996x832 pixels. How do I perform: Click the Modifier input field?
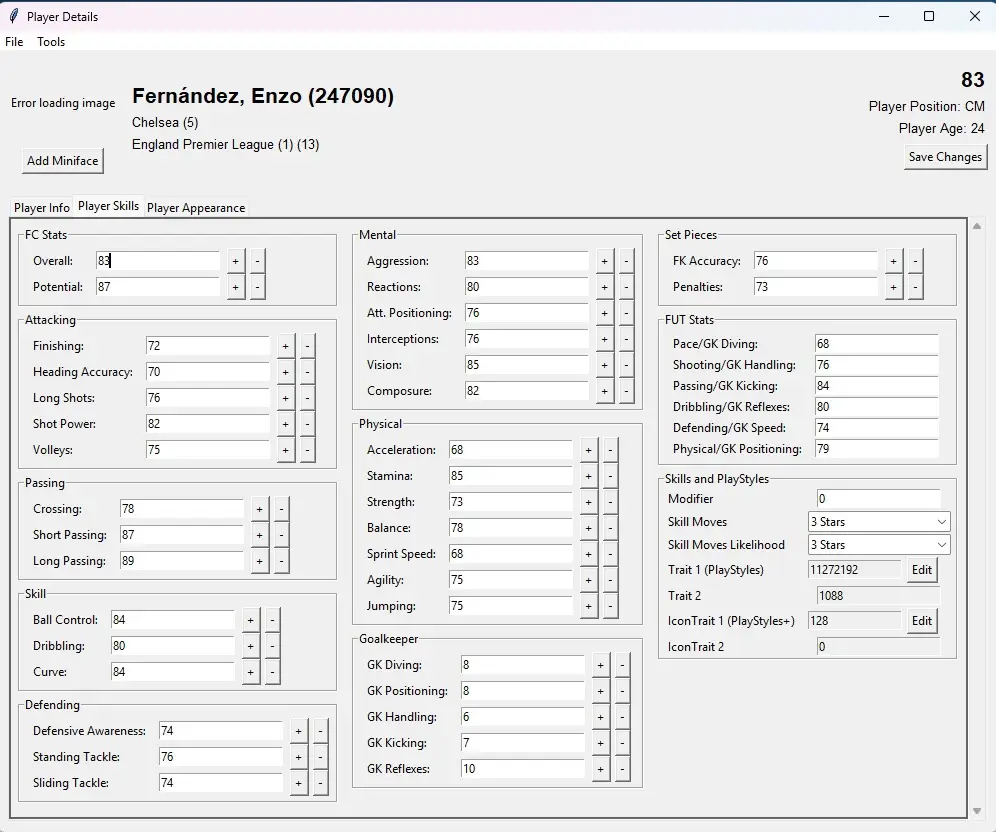878,499
